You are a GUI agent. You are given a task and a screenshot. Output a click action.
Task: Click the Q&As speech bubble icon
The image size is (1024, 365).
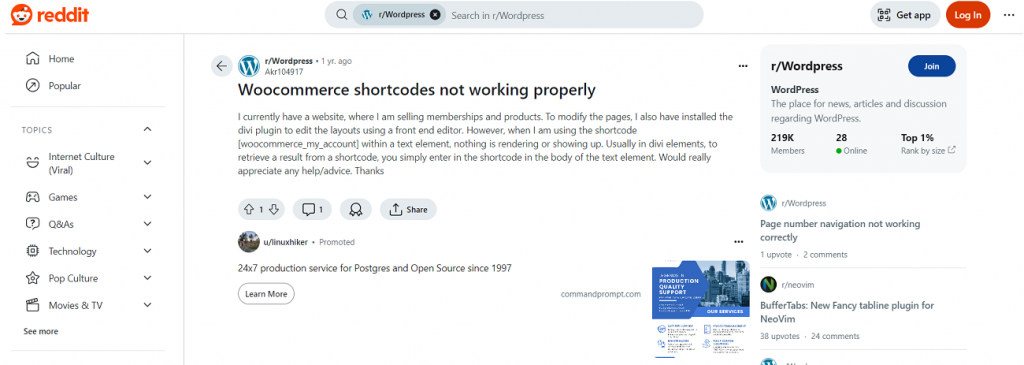click(x=32, y=224)
